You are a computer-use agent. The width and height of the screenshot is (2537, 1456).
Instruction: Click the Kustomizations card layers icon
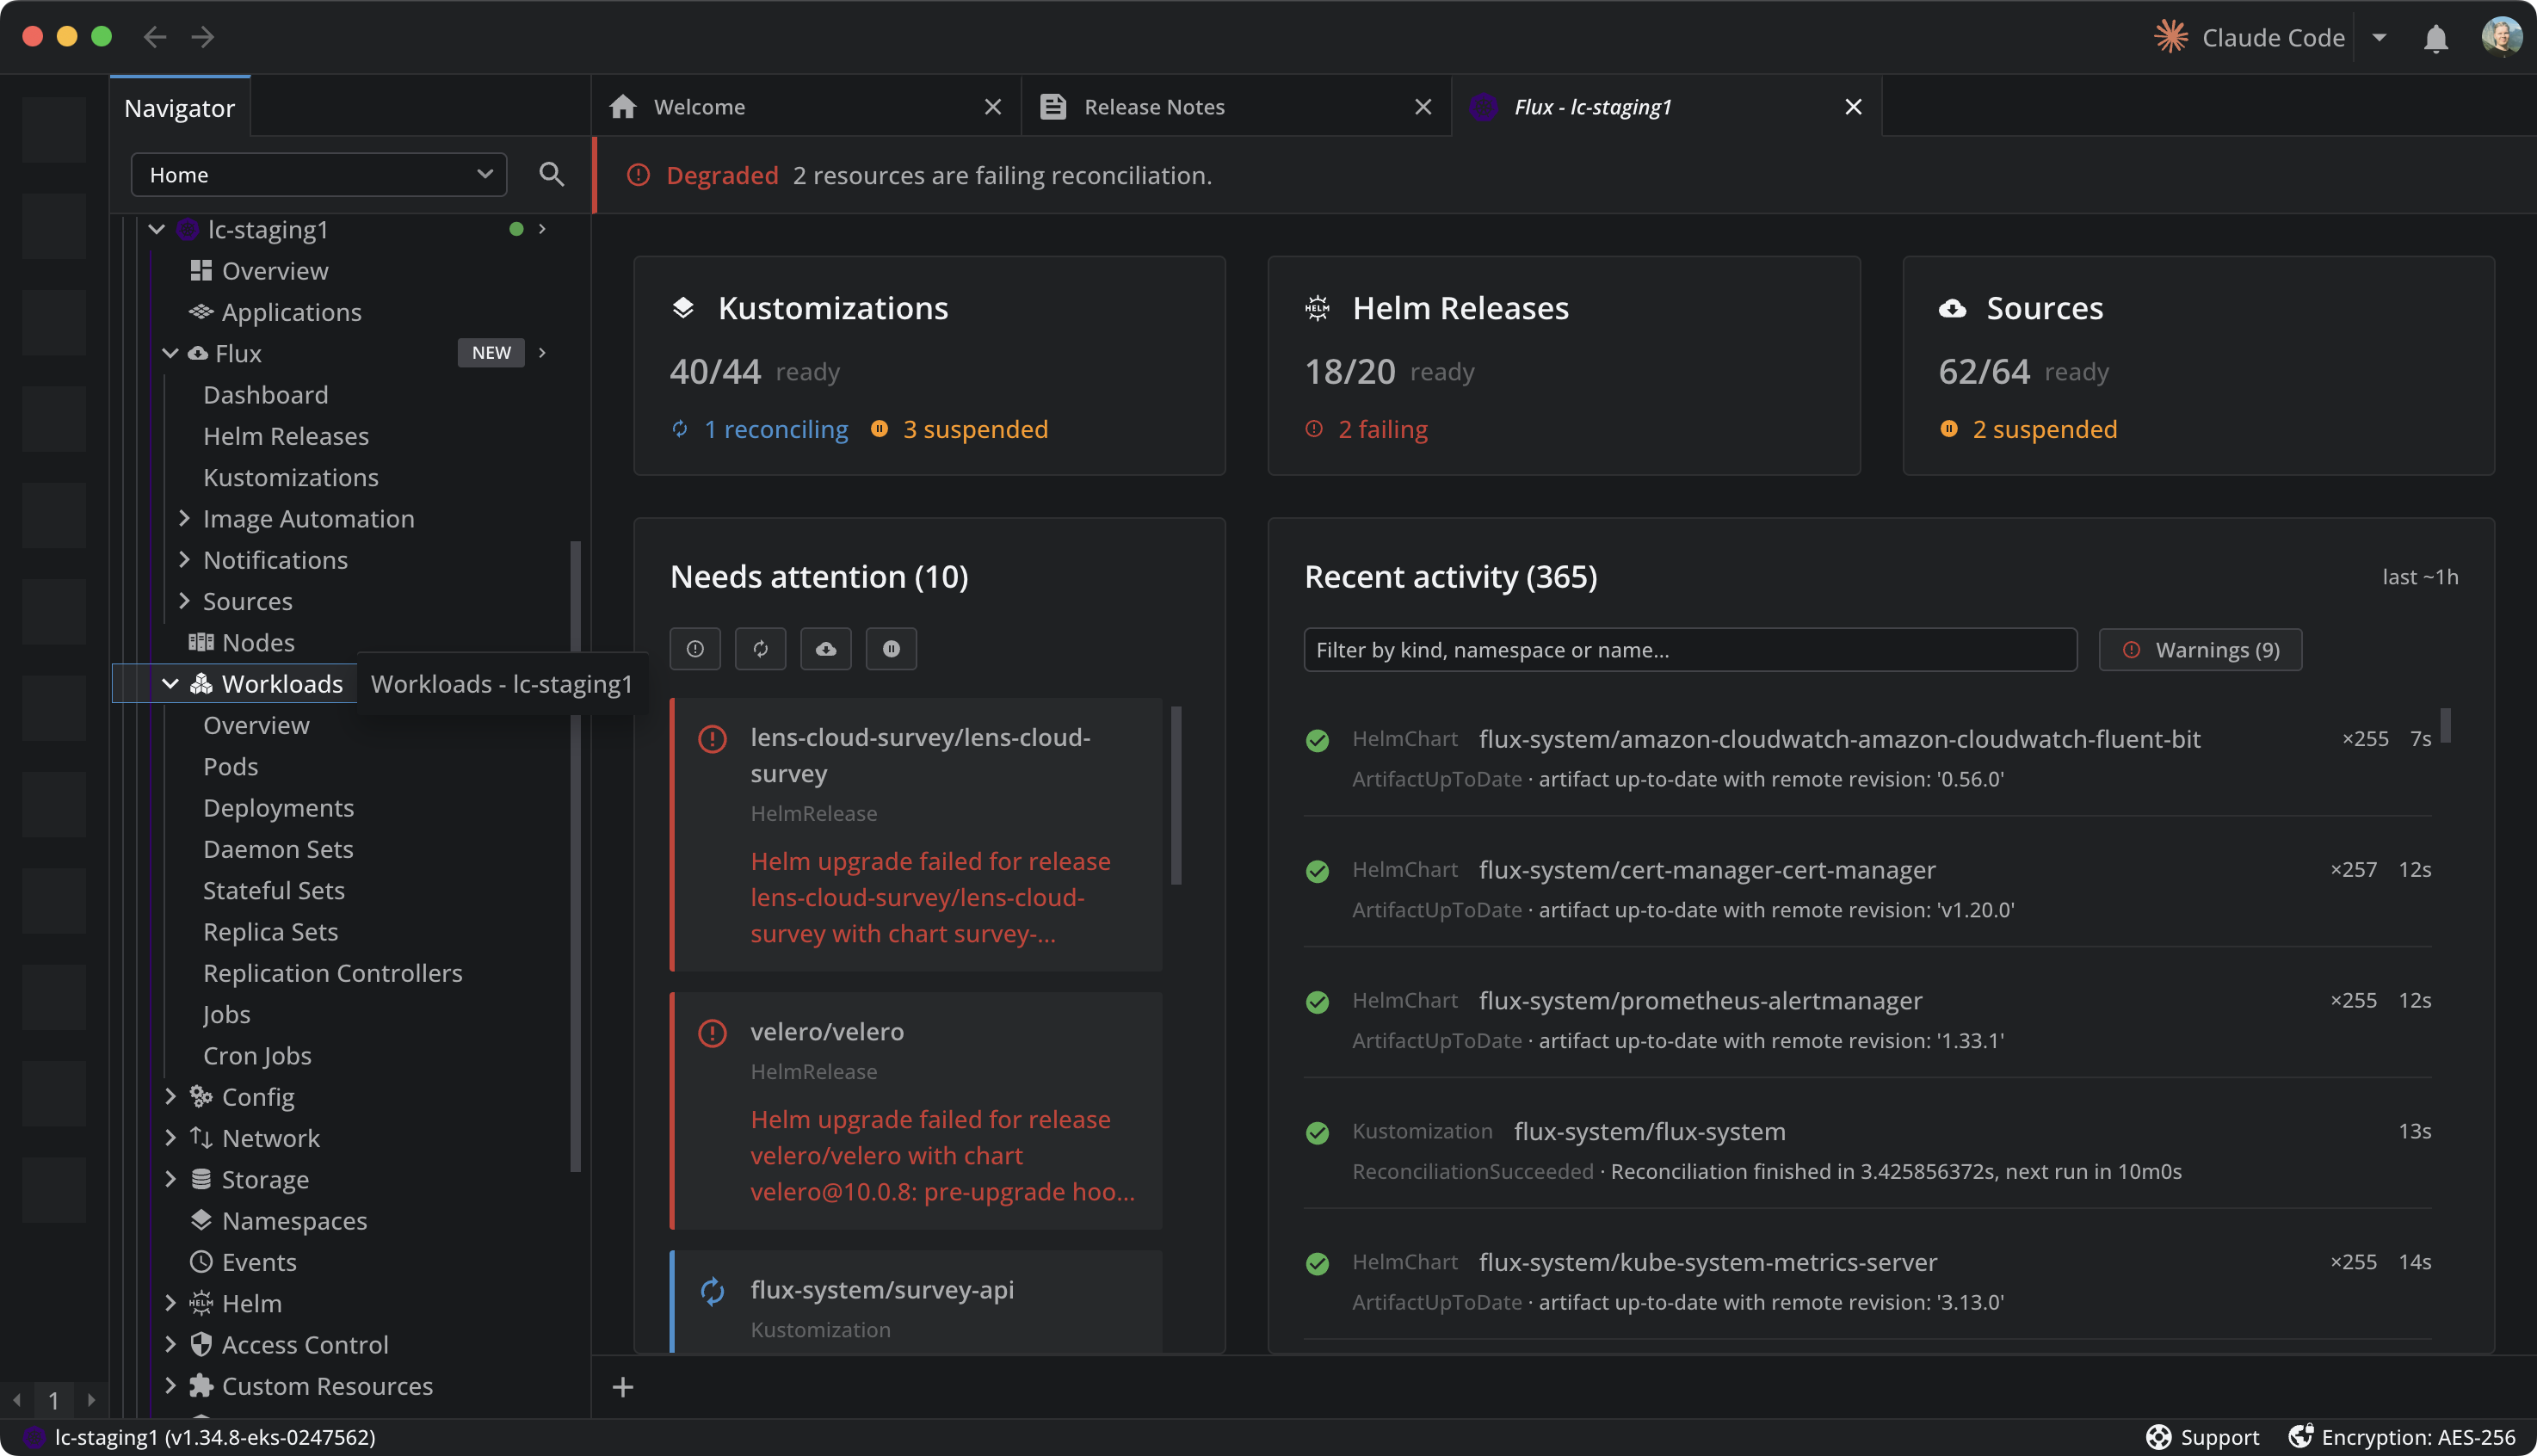coord(683,308)
